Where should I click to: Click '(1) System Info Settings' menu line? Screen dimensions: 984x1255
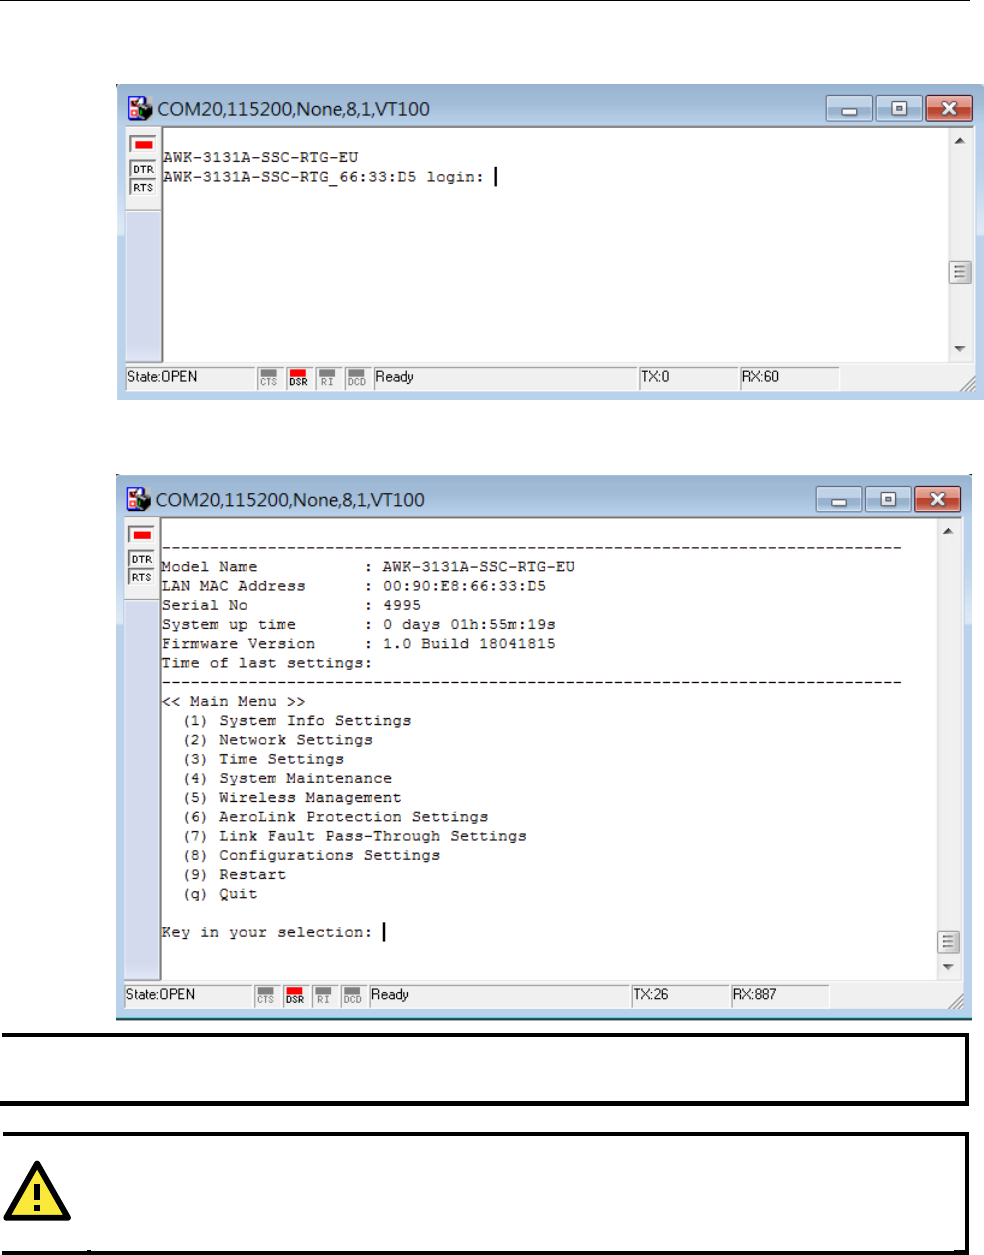[297, 721]
